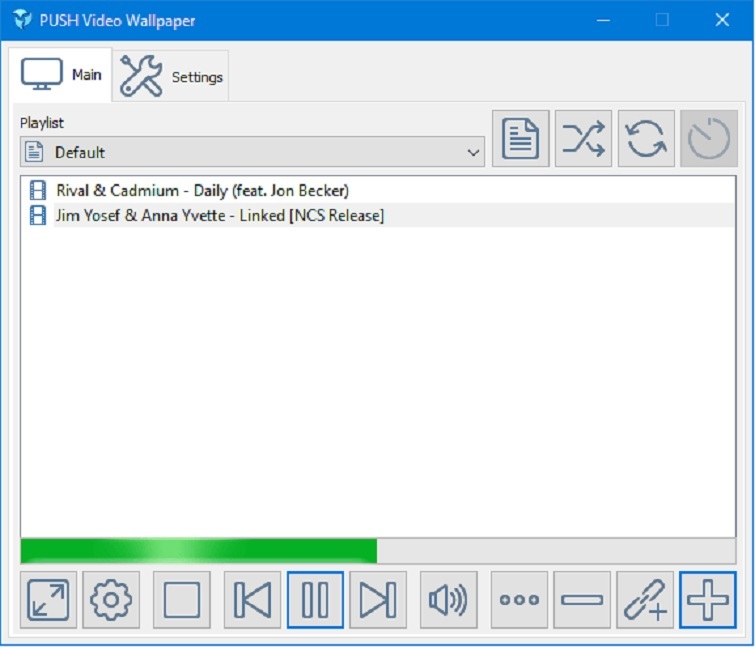Pause the current video wallpaper
Image resolution: width=755 pixels, height=647 pixels.
coord(315,600)
